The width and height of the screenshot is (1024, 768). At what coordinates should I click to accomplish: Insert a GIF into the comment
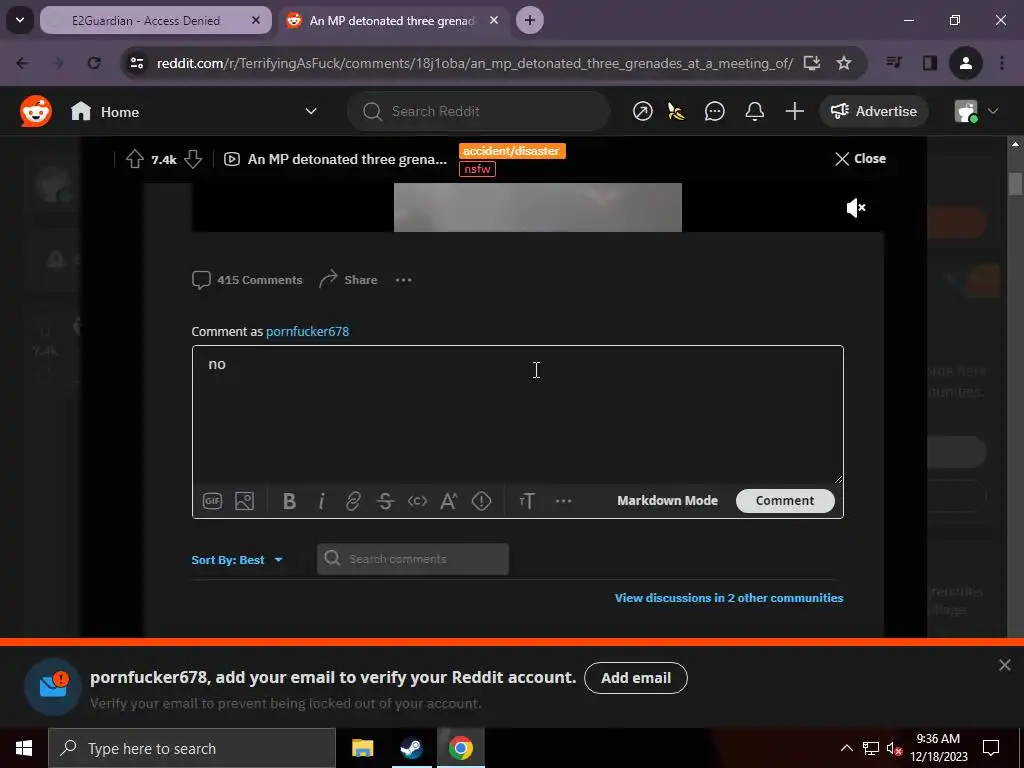pos(212,501)
